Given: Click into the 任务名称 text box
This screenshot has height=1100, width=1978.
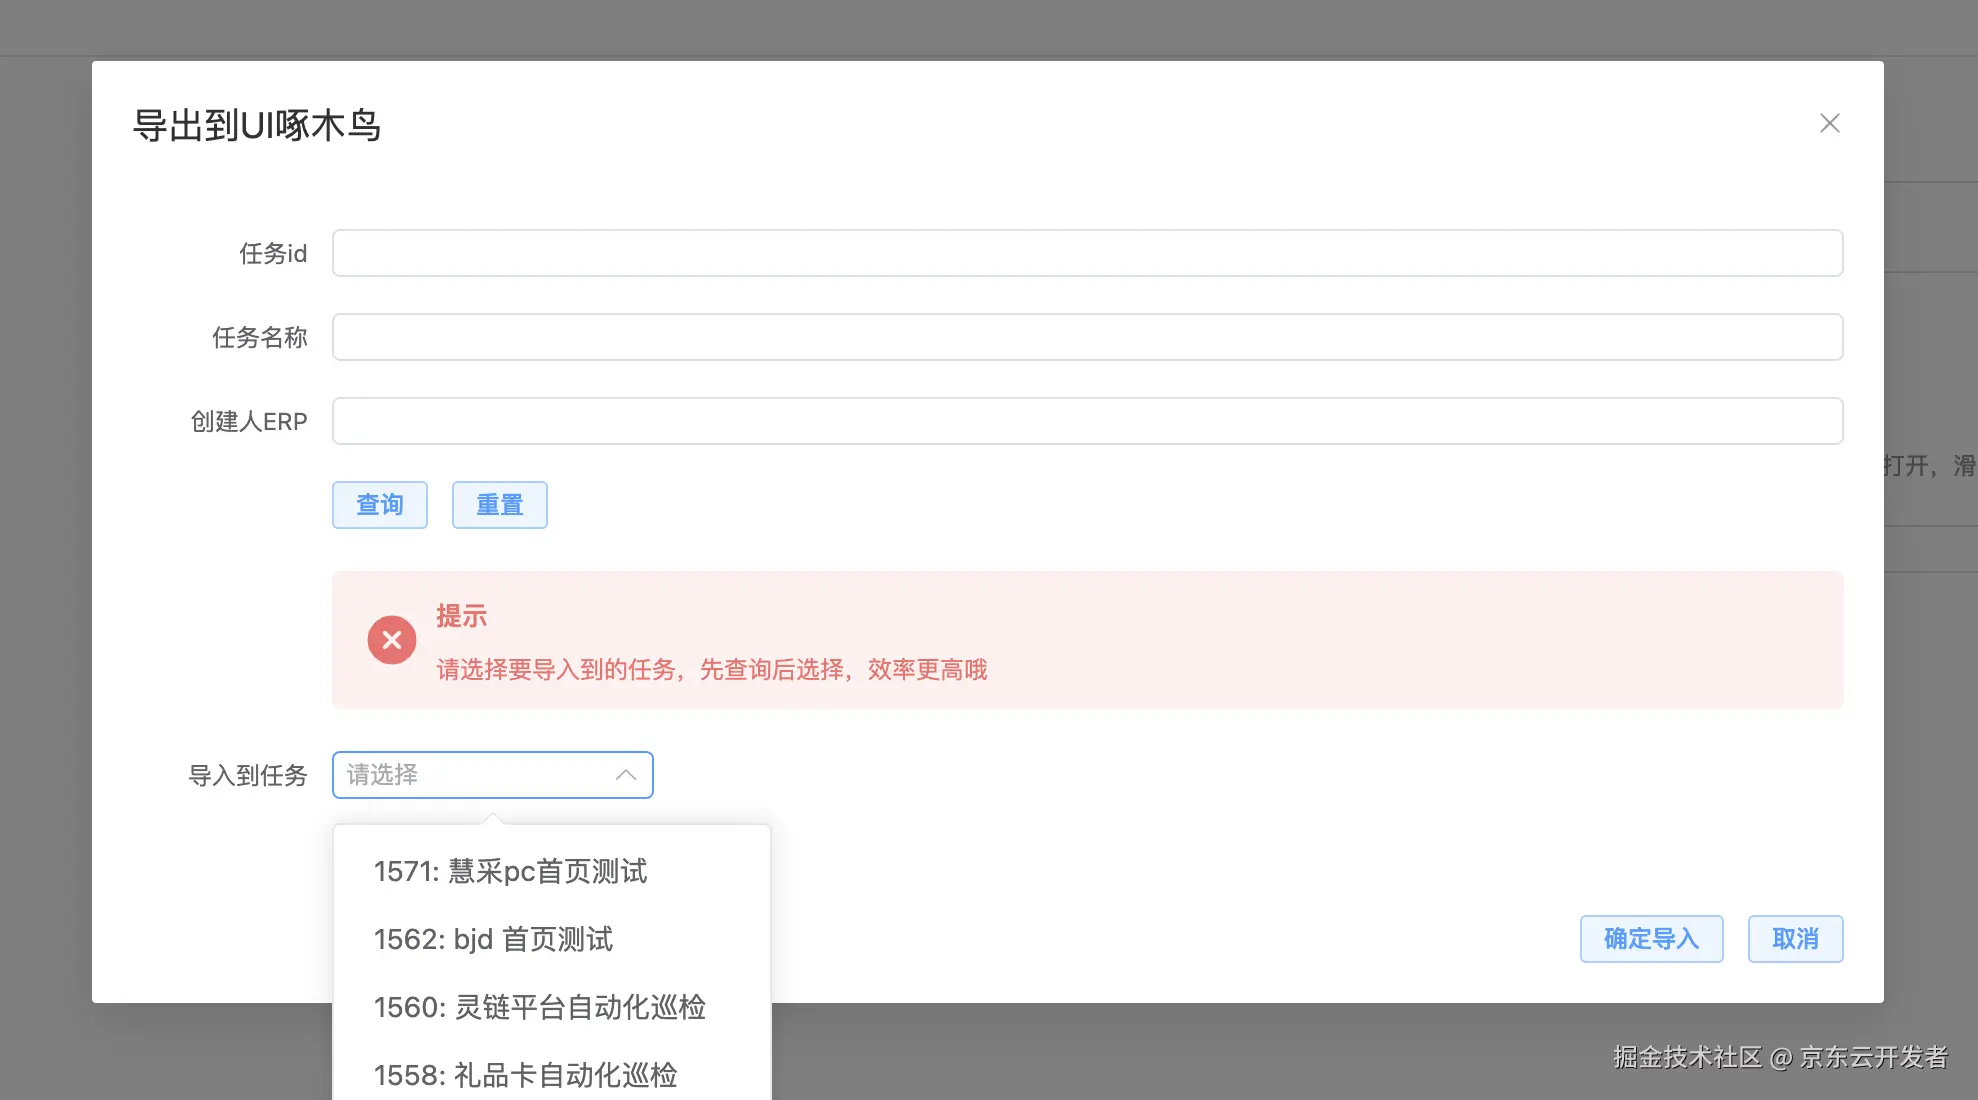Looking at the screenshot, I should point(1087,337).
